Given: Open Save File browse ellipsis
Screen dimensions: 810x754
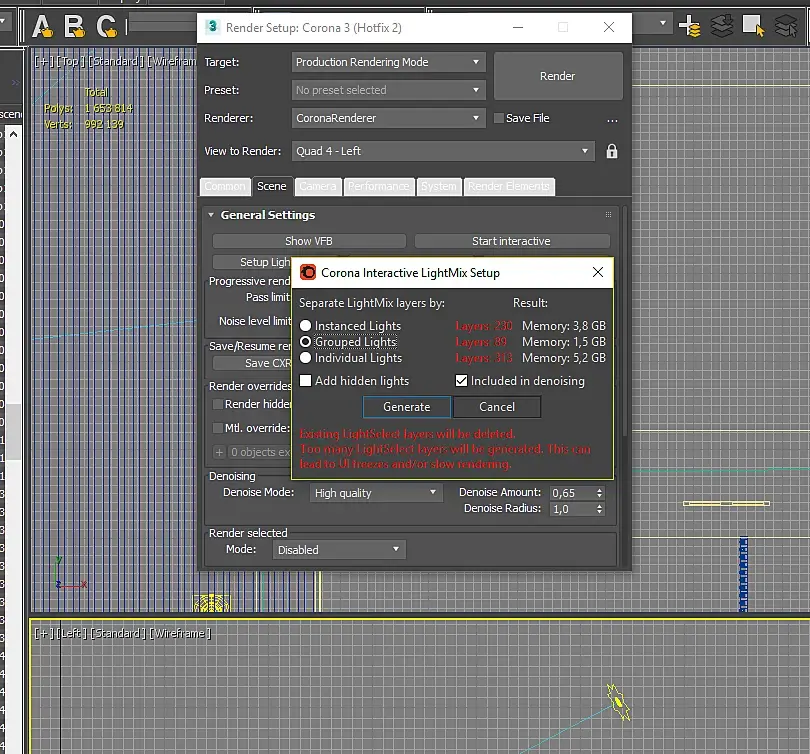Looking at the screenshot, I should pyautogui.click(x=612, y=119).
